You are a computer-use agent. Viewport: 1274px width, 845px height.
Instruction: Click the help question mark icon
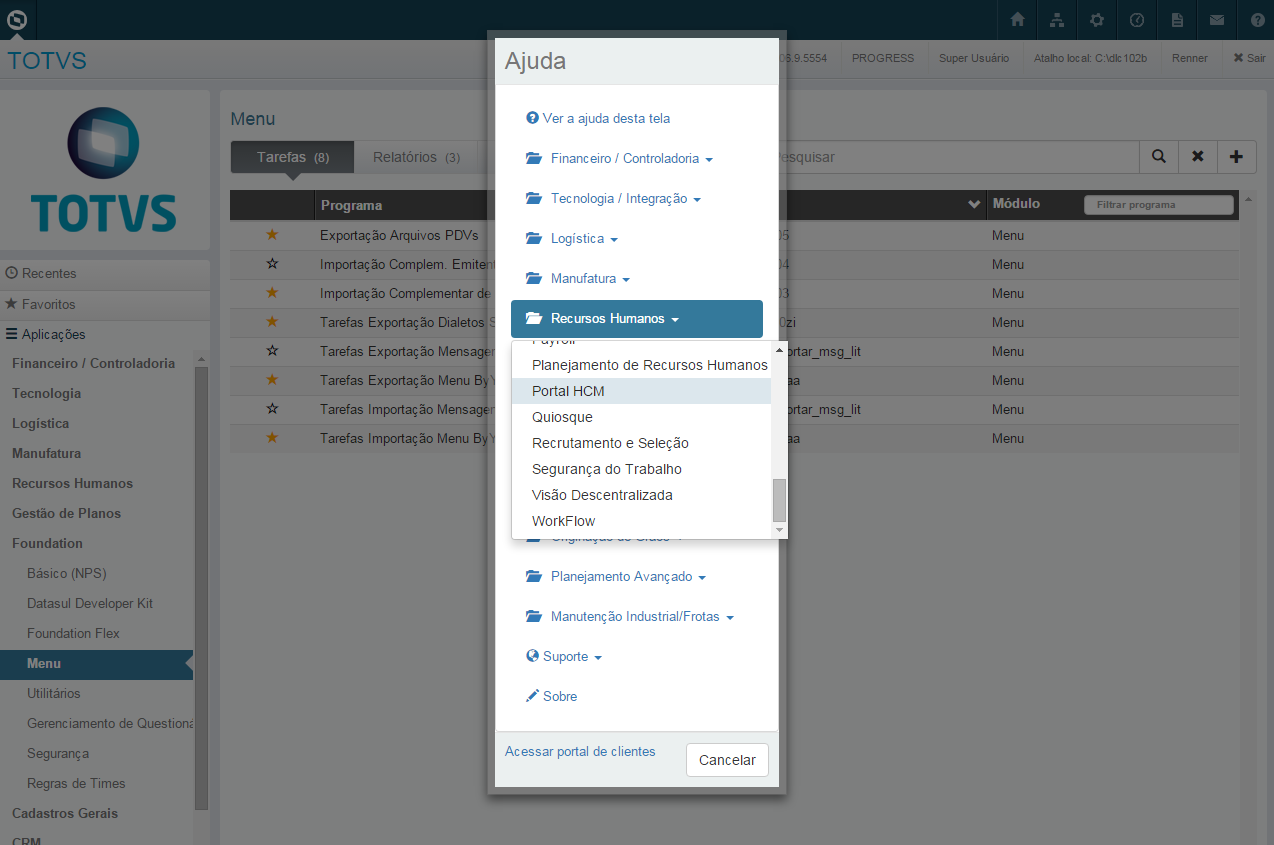[x=1256, y=20]
